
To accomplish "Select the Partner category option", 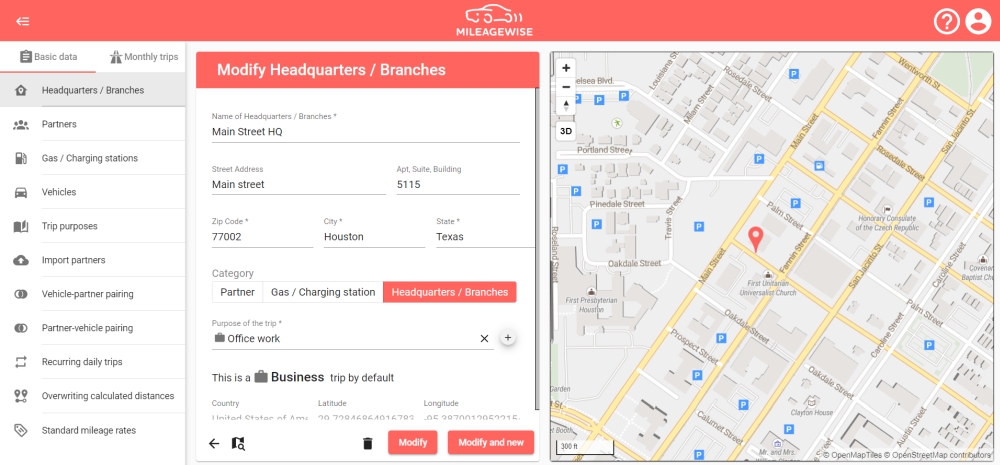I will pyautogui.click(x=237, y=292).
